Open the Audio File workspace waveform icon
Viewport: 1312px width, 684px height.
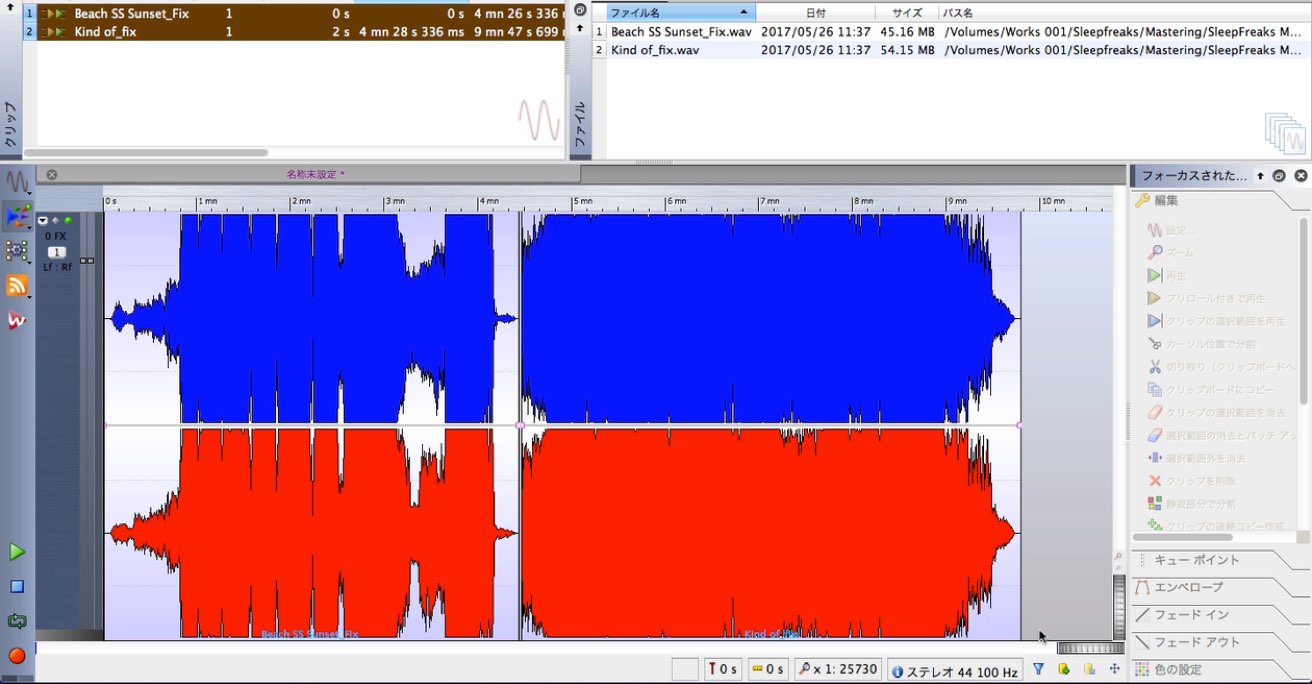[17, 182]
